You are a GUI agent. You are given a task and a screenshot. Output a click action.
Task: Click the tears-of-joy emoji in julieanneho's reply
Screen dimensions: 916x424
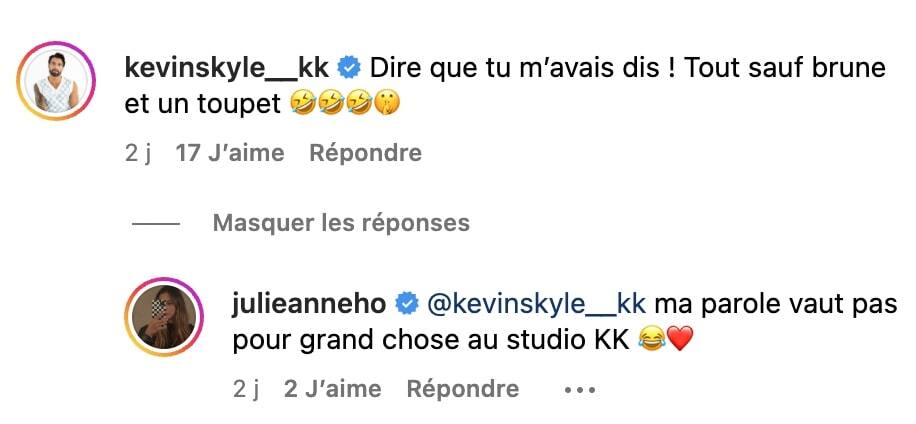point(652,339)
